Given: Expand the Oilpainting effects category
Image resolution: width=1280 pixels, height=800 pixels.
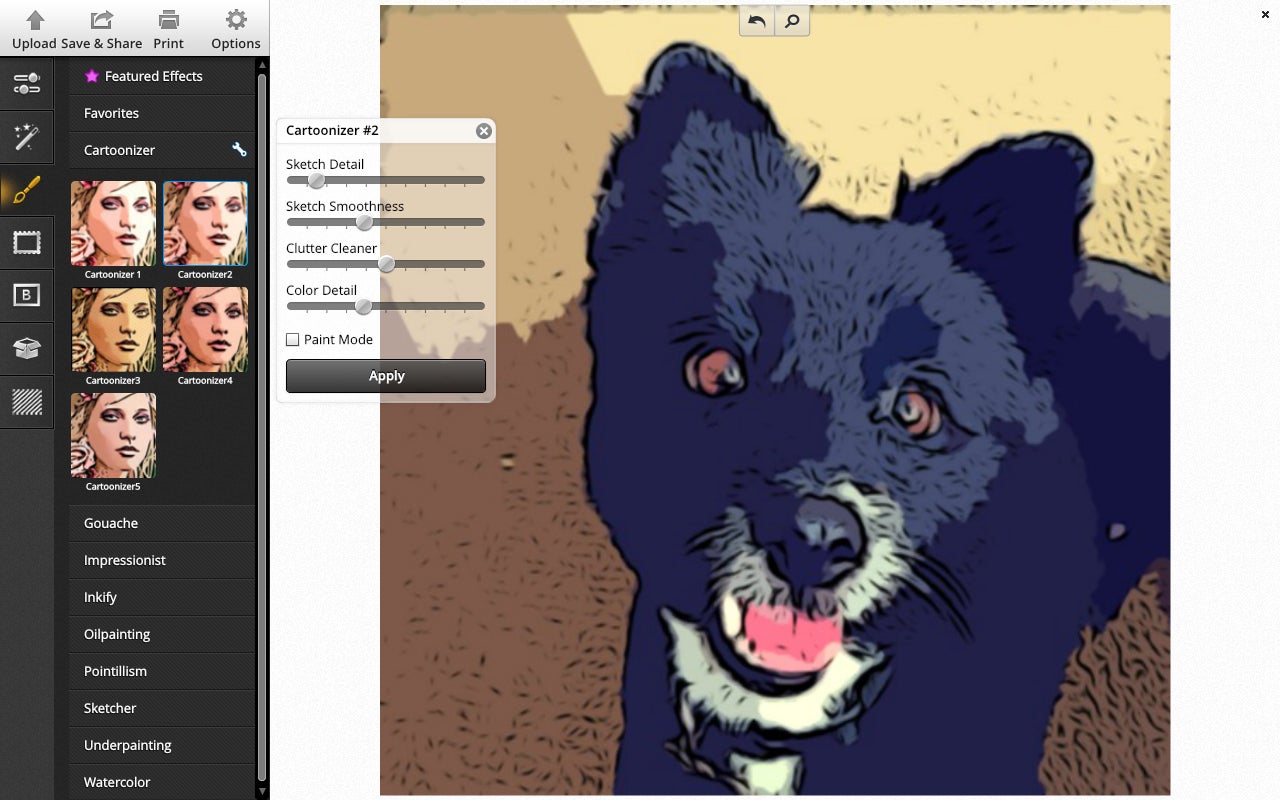Looking at the screenshot, I should (162, 634).
